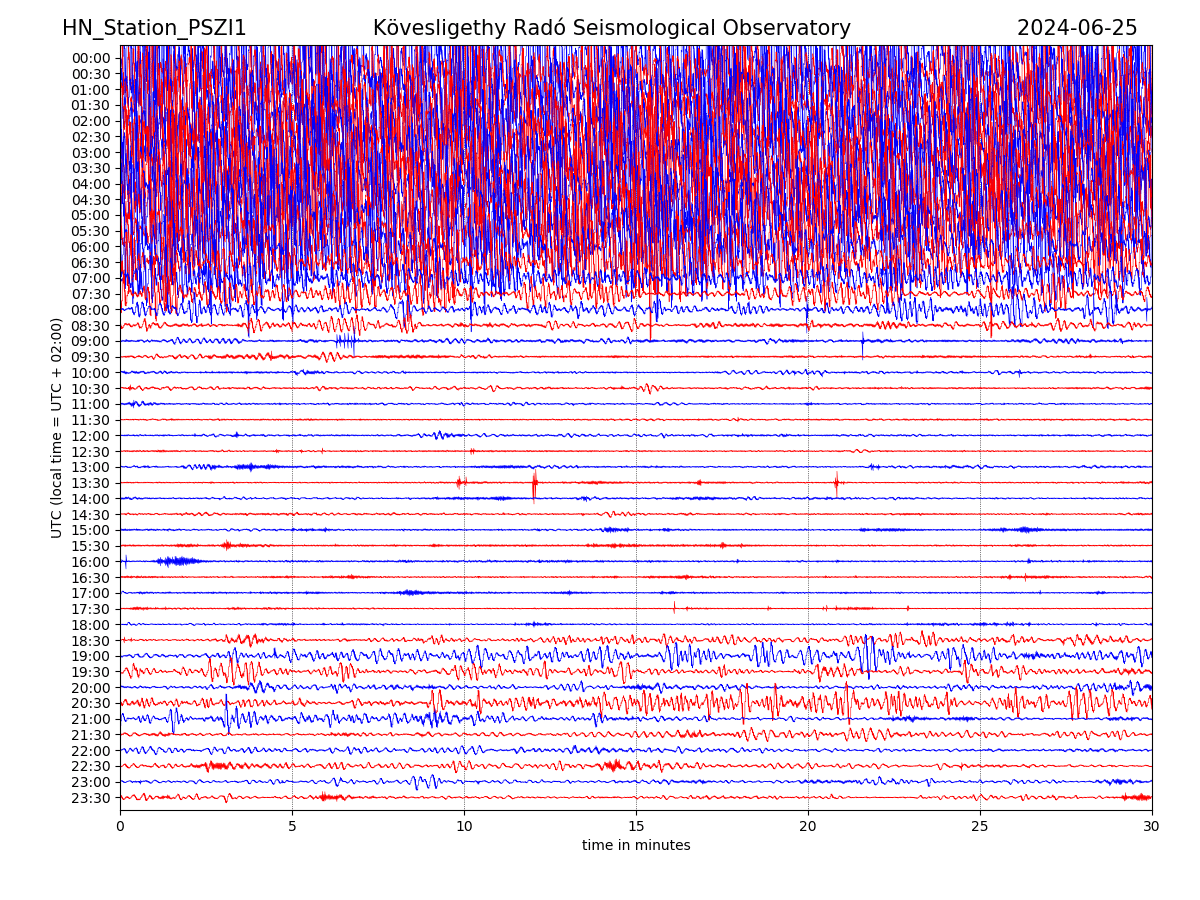Click the 15 minute x-axis tick label

(x=636, y=826)
